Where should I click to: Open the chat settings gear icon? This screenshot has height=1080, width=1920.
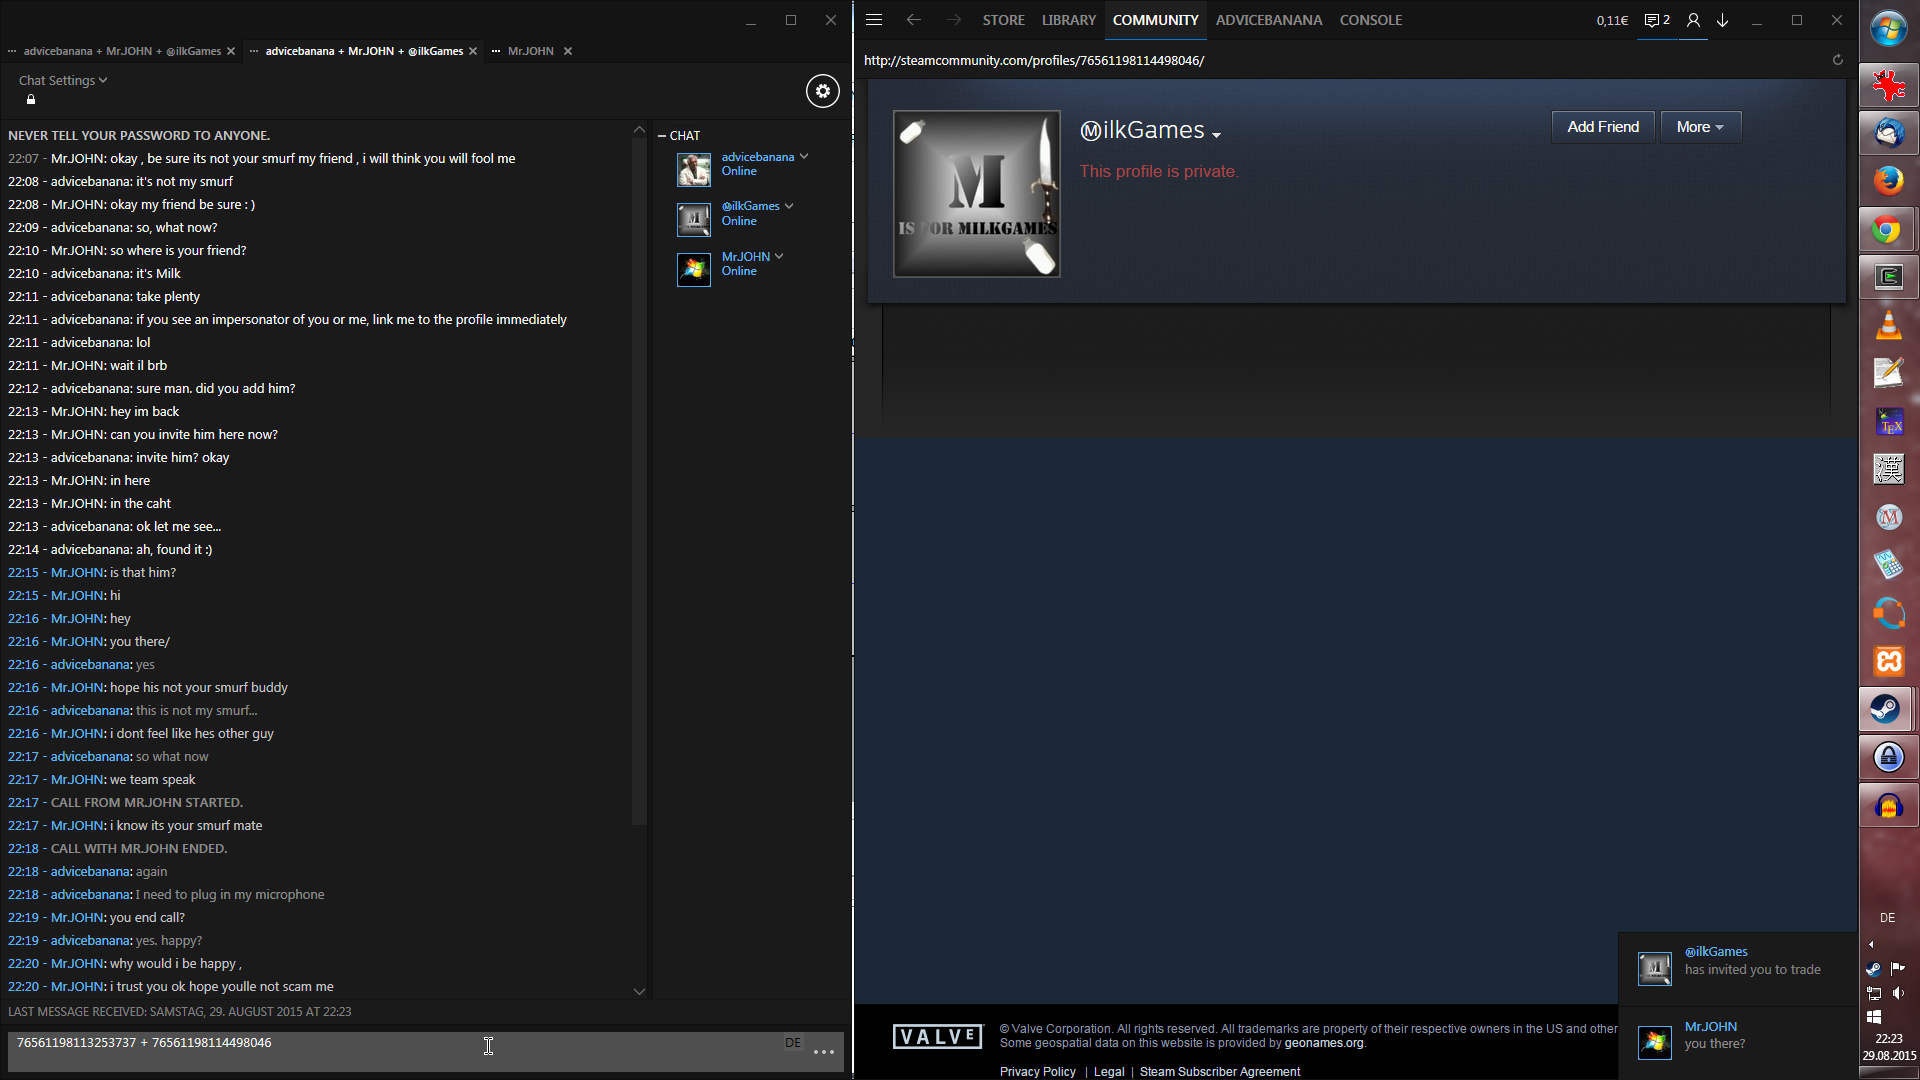(x=822, y=91)
